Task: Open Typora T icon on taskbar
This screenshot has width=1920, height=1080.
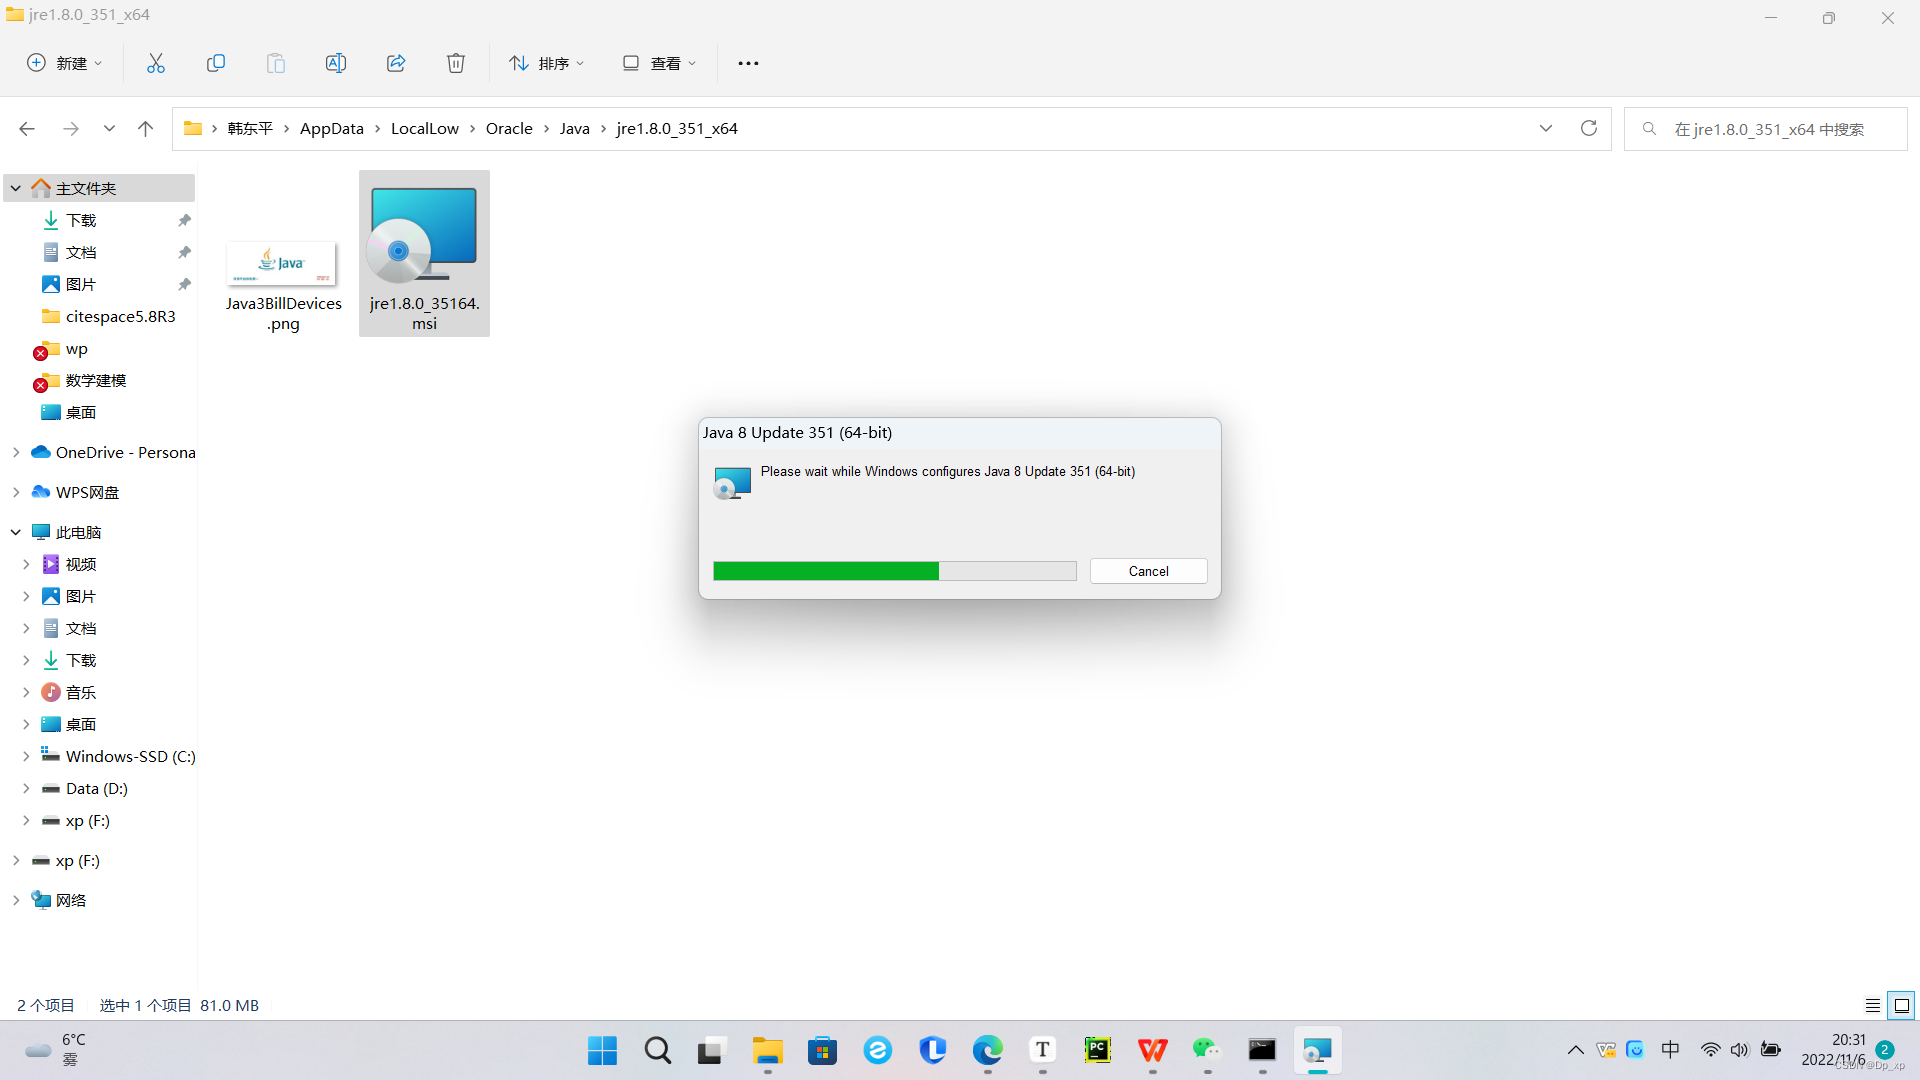Action: 1042,1050
